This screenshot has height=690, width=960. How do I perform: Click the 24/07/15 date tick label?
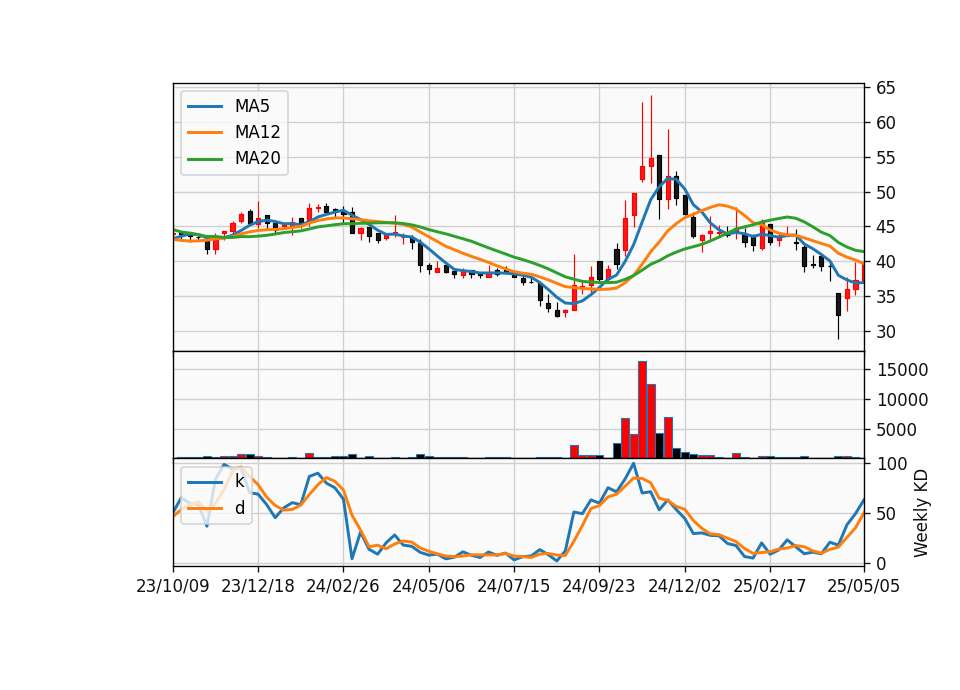[x=514, y=586]
